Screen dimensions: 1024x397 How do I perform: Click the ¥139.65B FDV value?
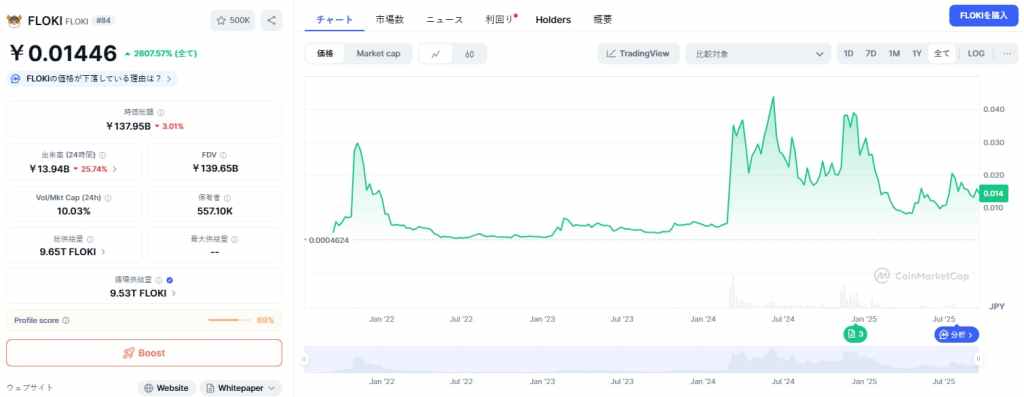pos(215,168)
